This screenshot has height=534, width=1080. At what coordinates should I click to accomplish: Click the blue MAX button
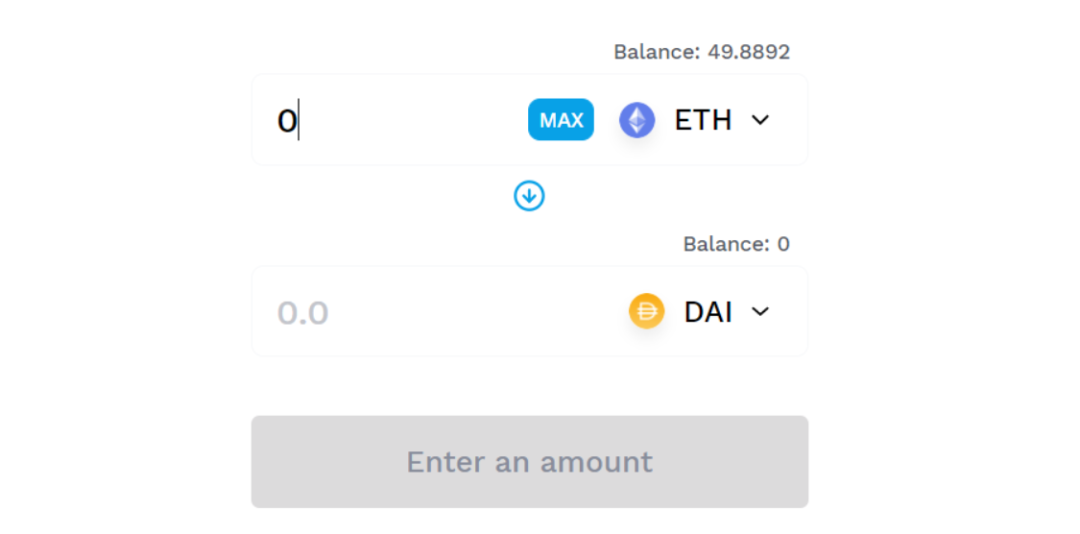(561, 120)
